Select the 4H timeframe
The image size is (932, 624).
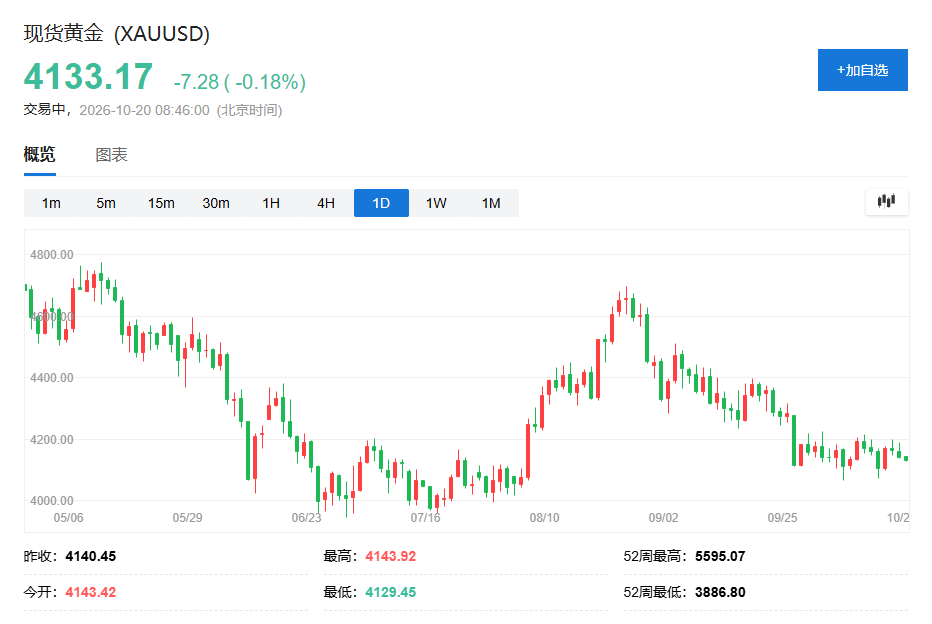point(326,203)
